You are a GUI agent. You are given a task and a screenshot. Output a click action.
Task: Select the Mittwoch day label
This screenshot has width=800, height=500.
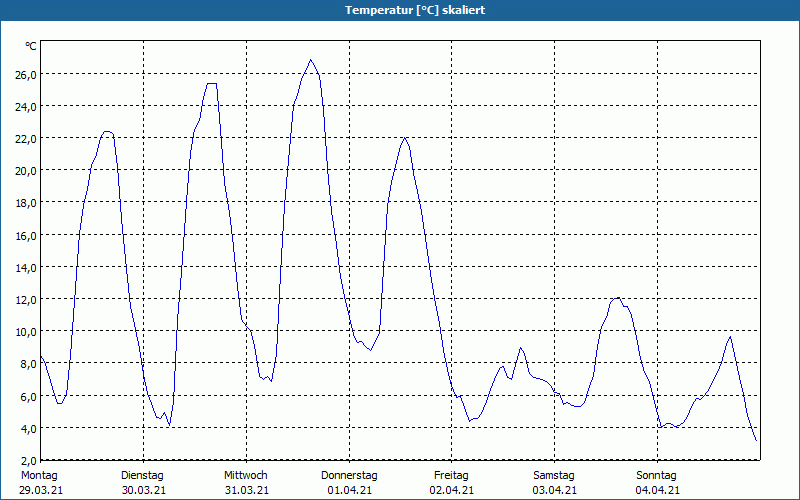tap(245, 475)
